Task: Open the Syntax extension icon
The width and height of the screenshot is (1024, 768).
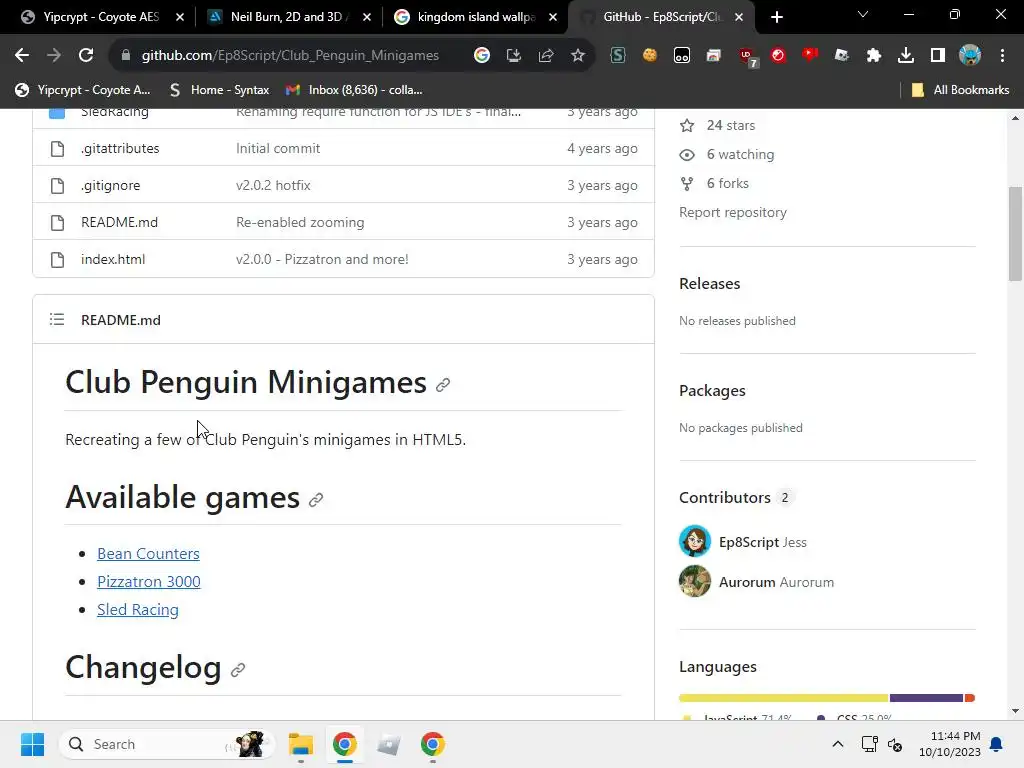Action: 618,56
